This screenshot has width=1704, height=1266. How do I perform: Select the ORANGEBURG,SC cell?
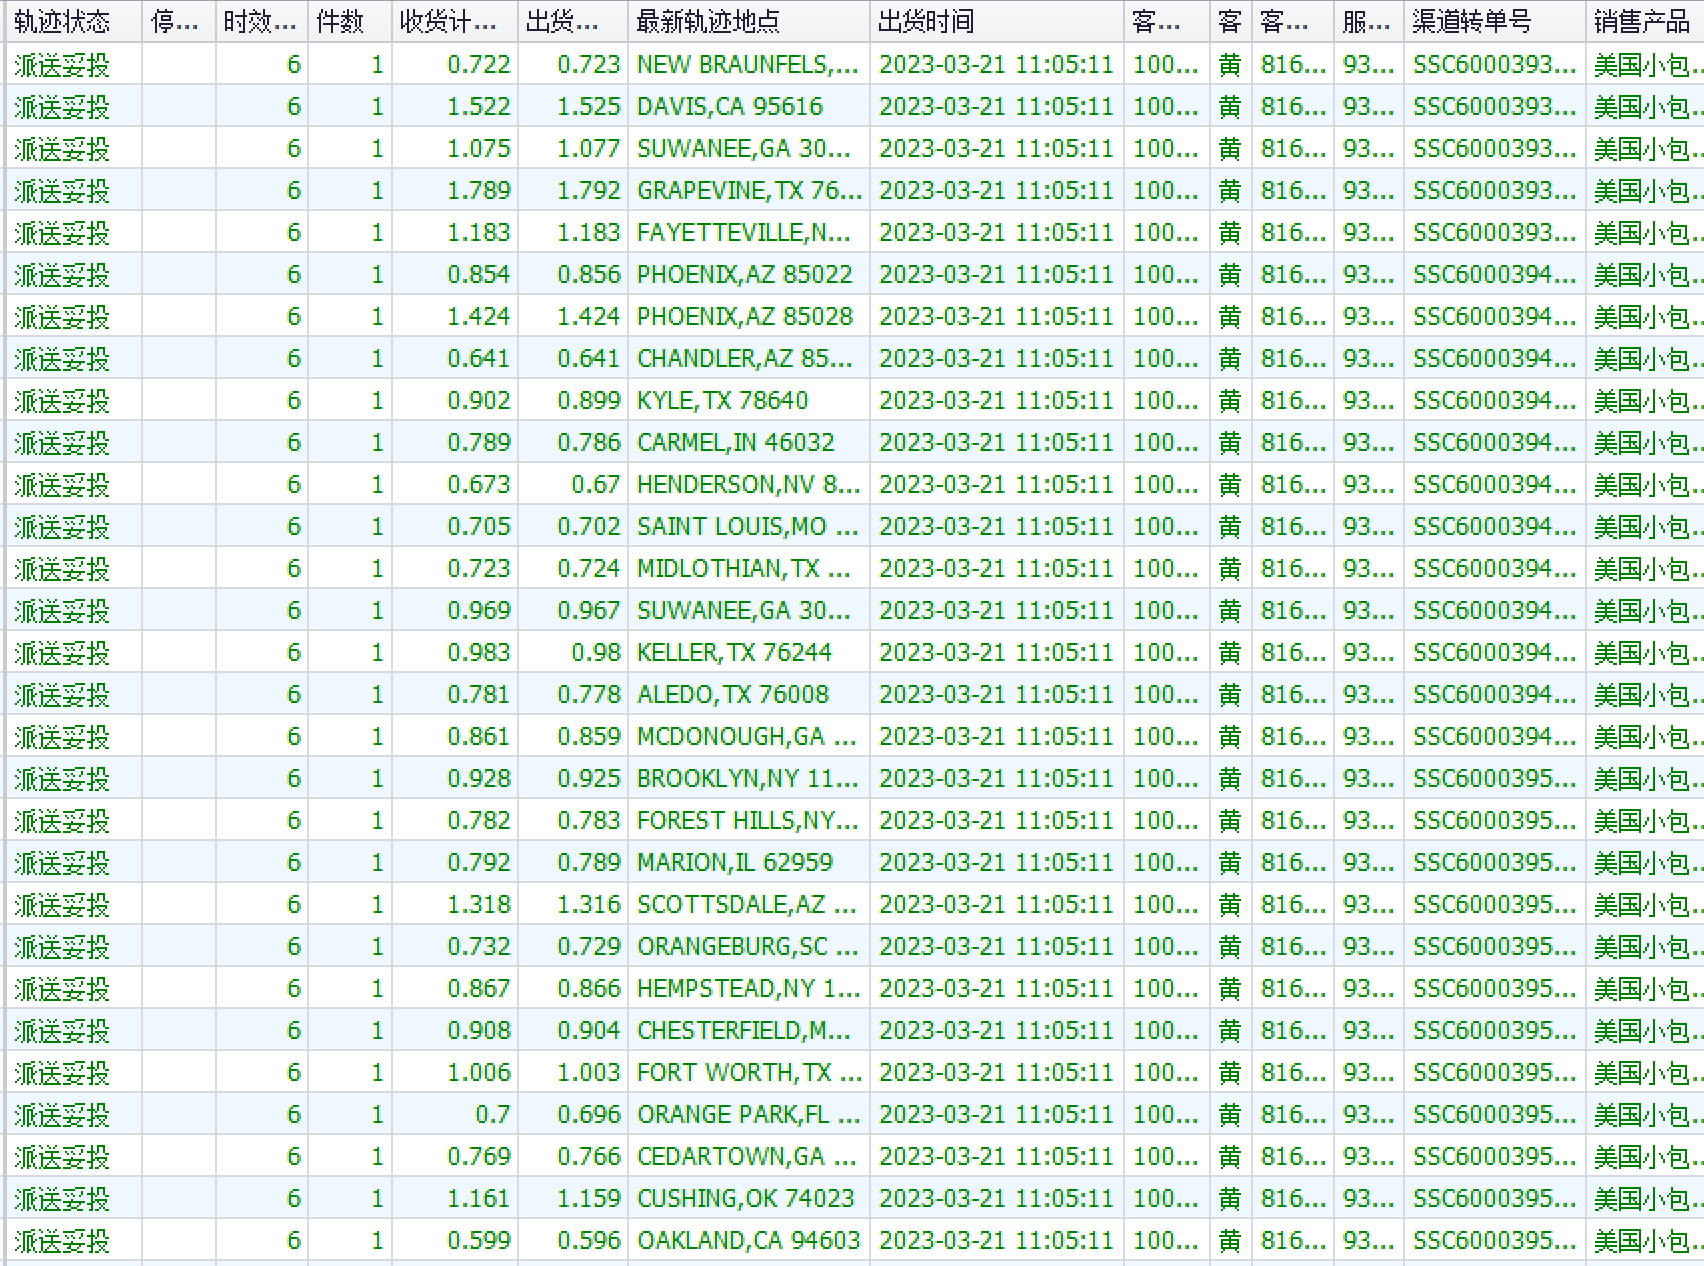pyautogui.click(x=749, y=947)
